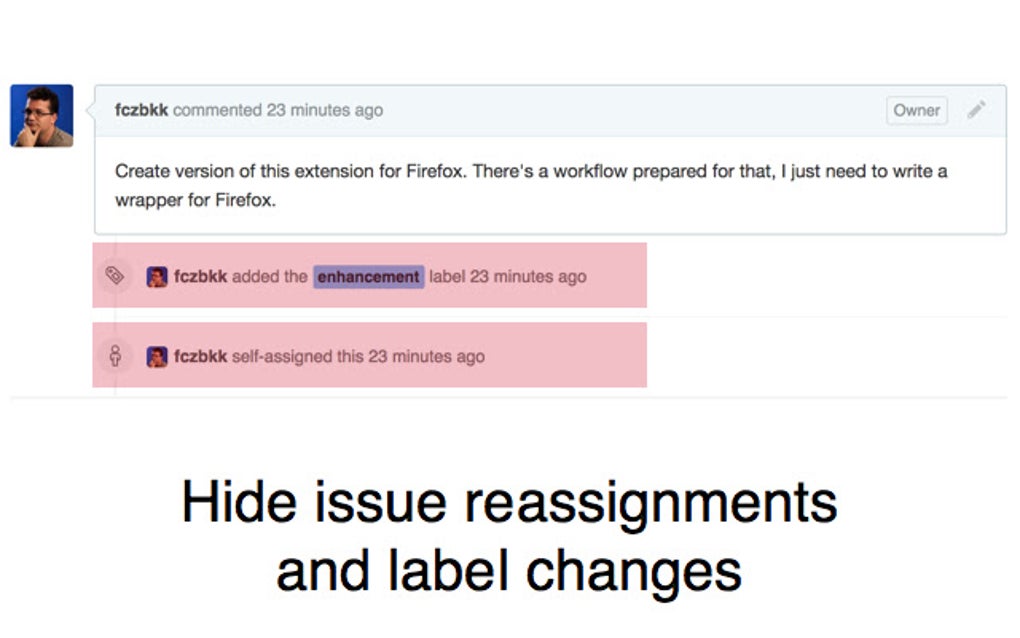Open fczbkk link in self-assigned row
Screen dimensions: 1020x638
click(x=200, y=356)
